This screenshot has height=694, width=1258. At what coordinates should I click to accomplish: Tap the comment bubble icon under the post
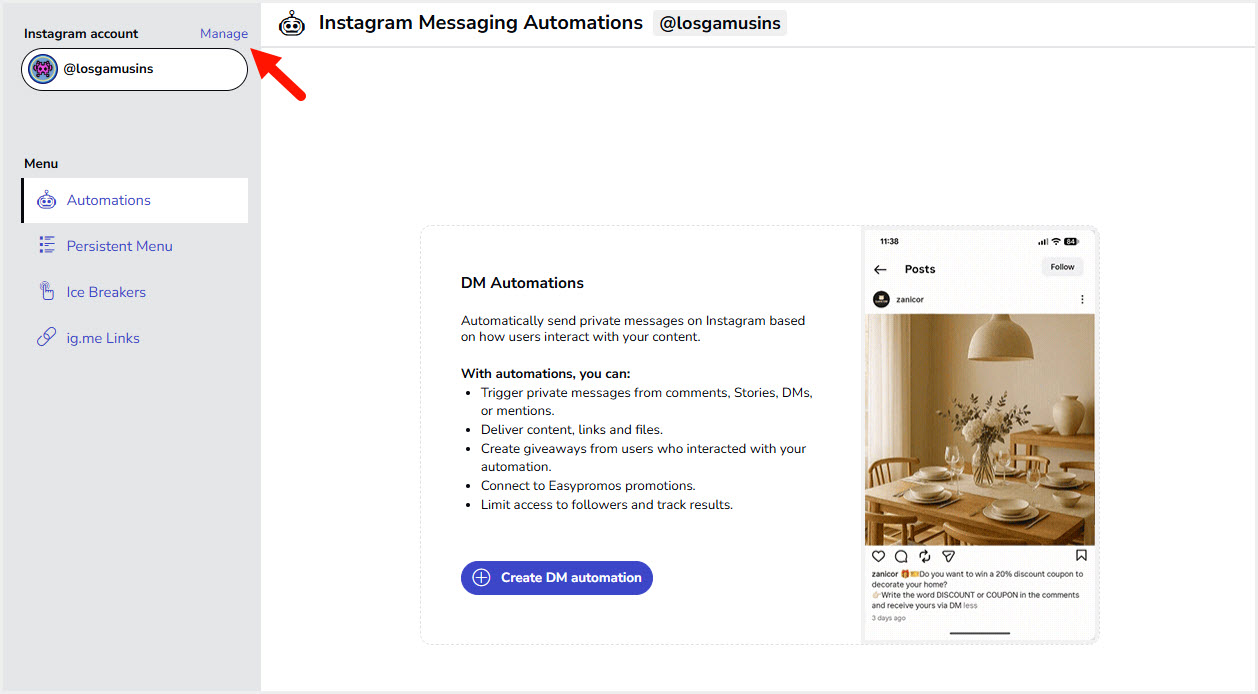coord(901,556)
